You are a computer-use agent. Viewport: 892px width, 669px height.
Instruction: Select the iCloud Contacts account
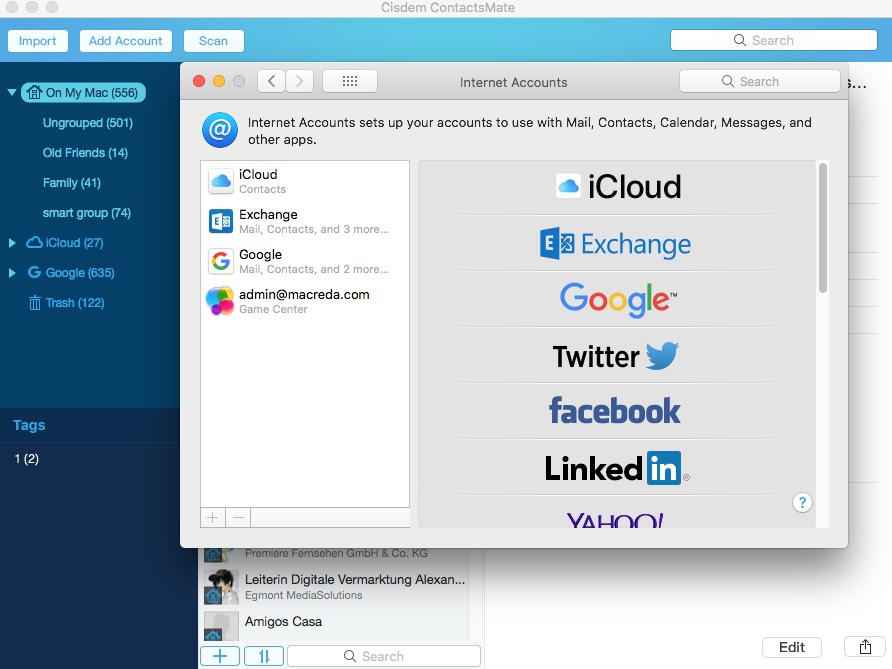(305, 181)
